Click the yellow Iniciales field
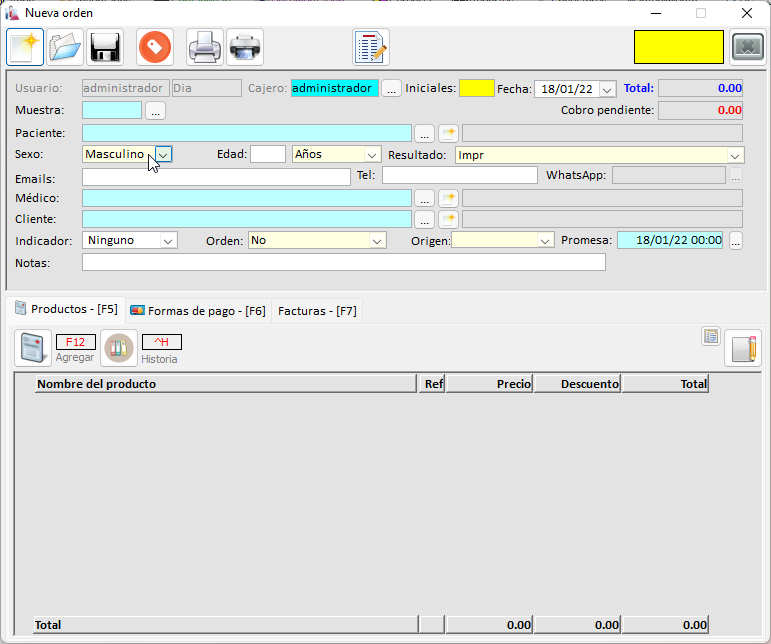 [476, 88]
